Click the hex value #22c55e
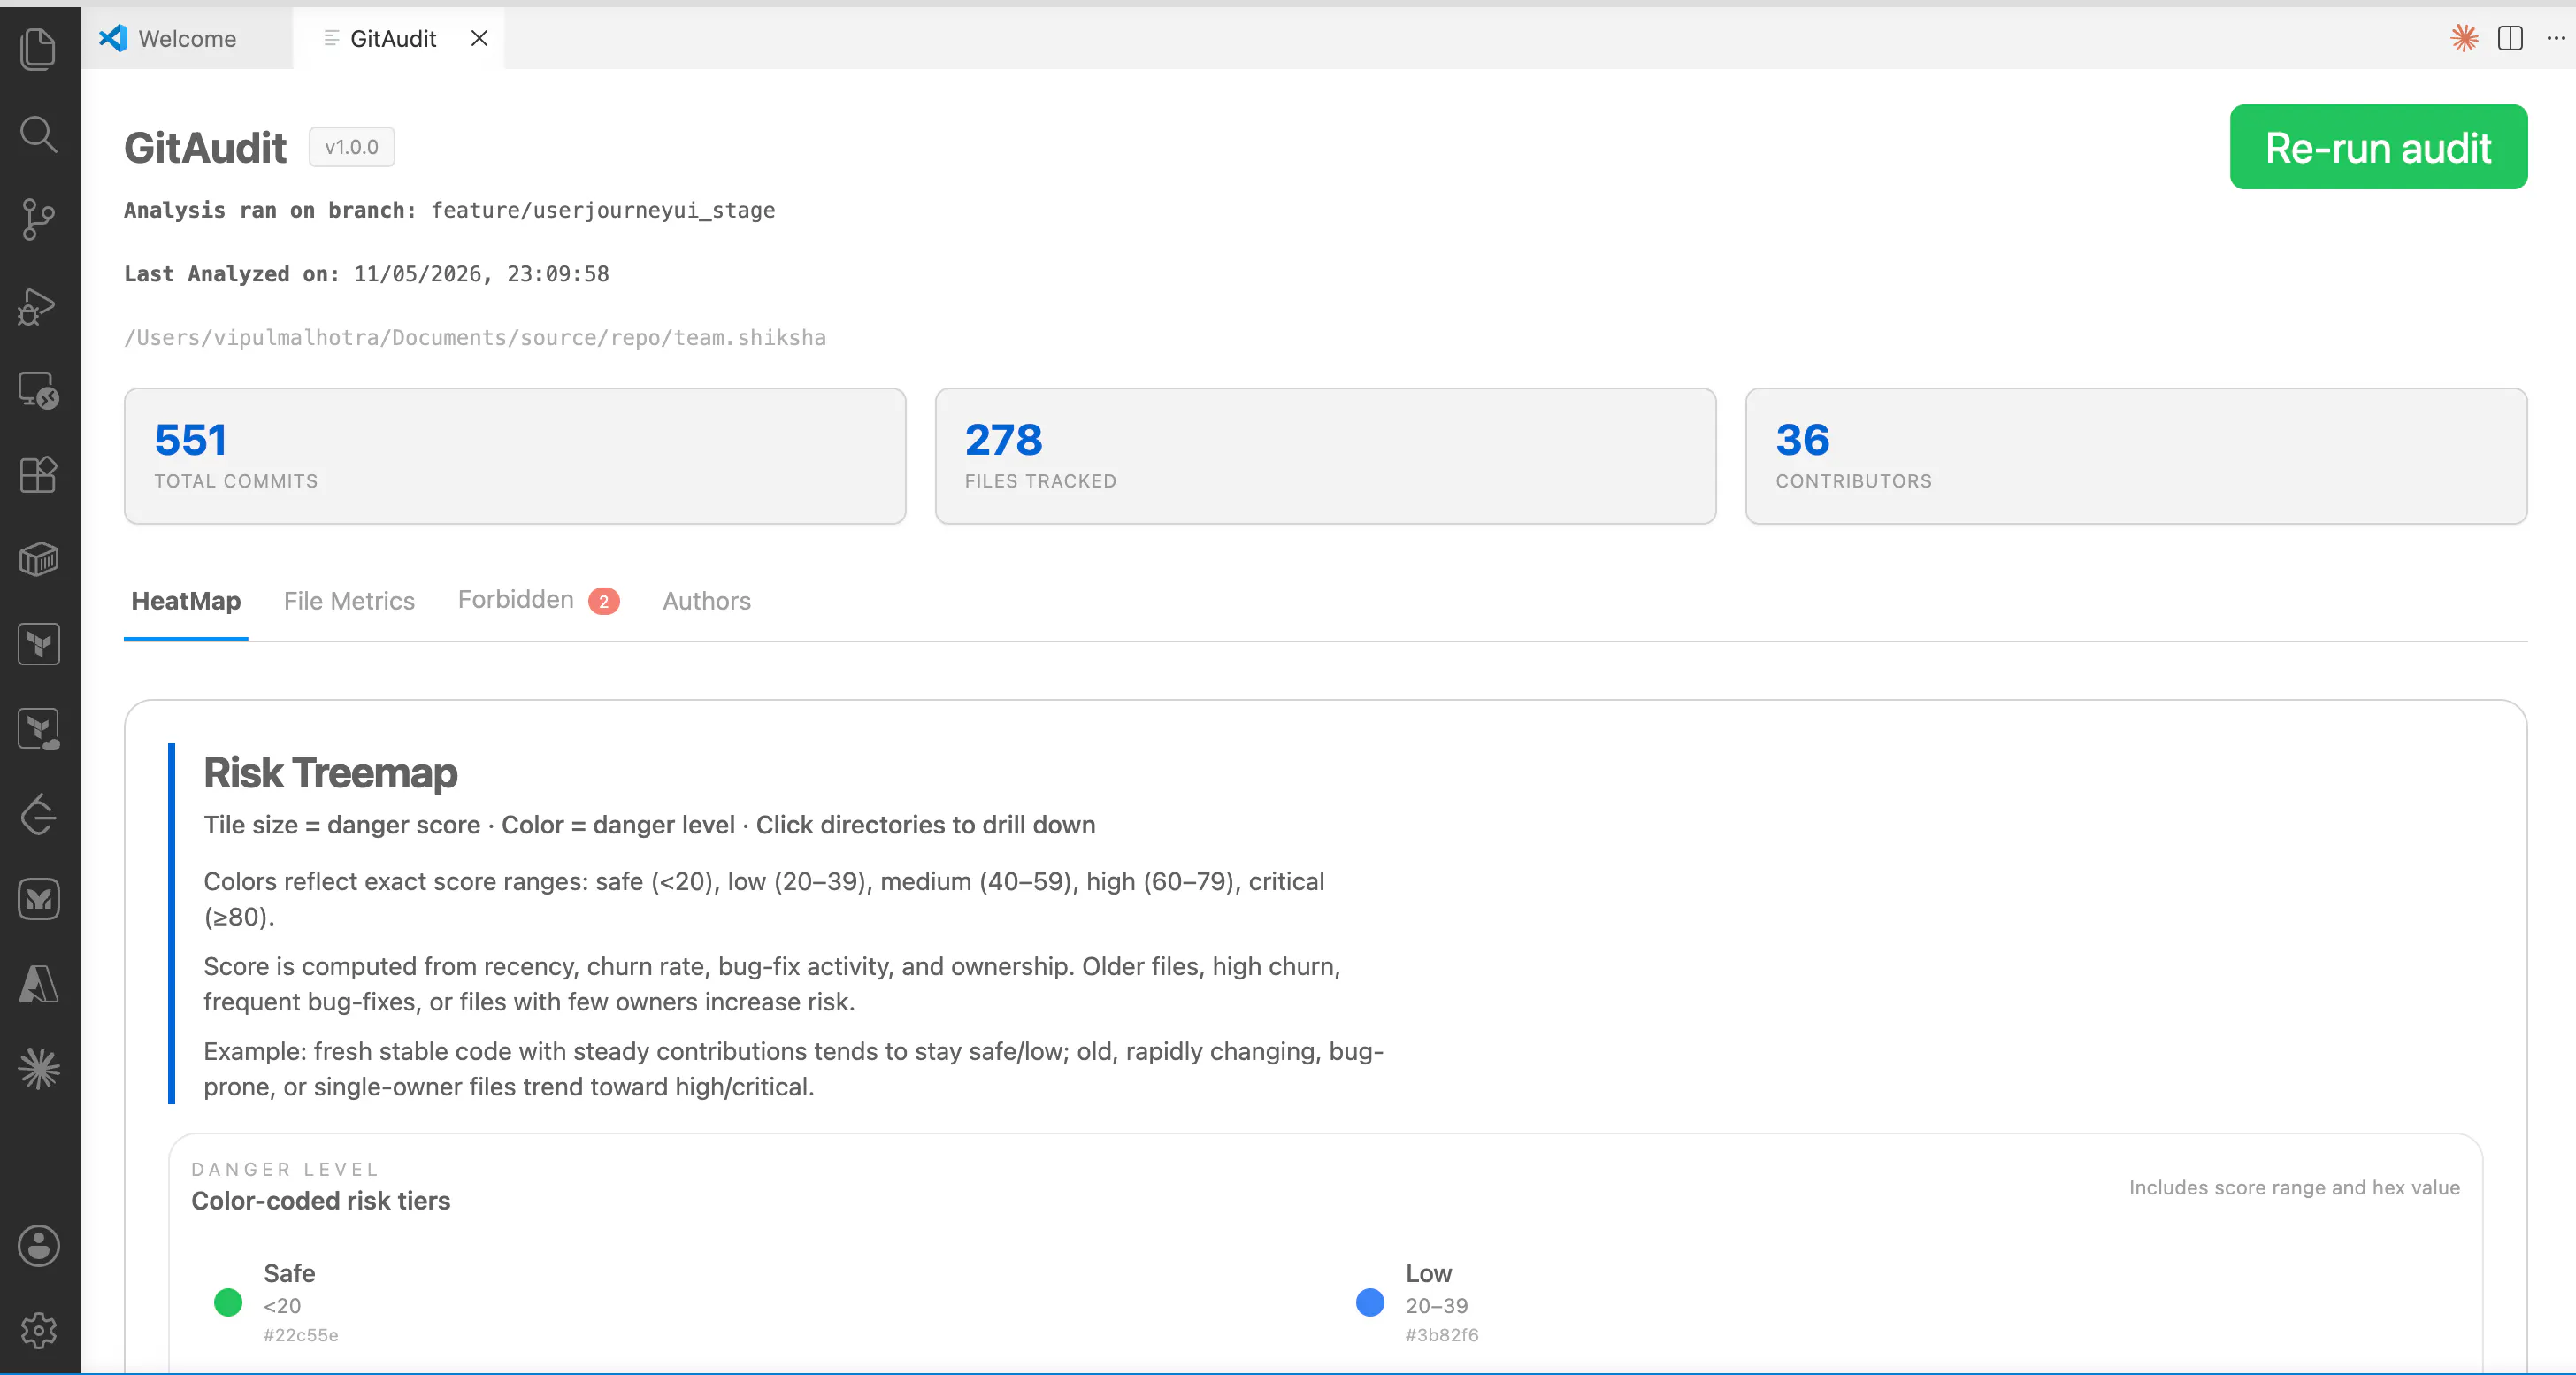 (300, 1335)
